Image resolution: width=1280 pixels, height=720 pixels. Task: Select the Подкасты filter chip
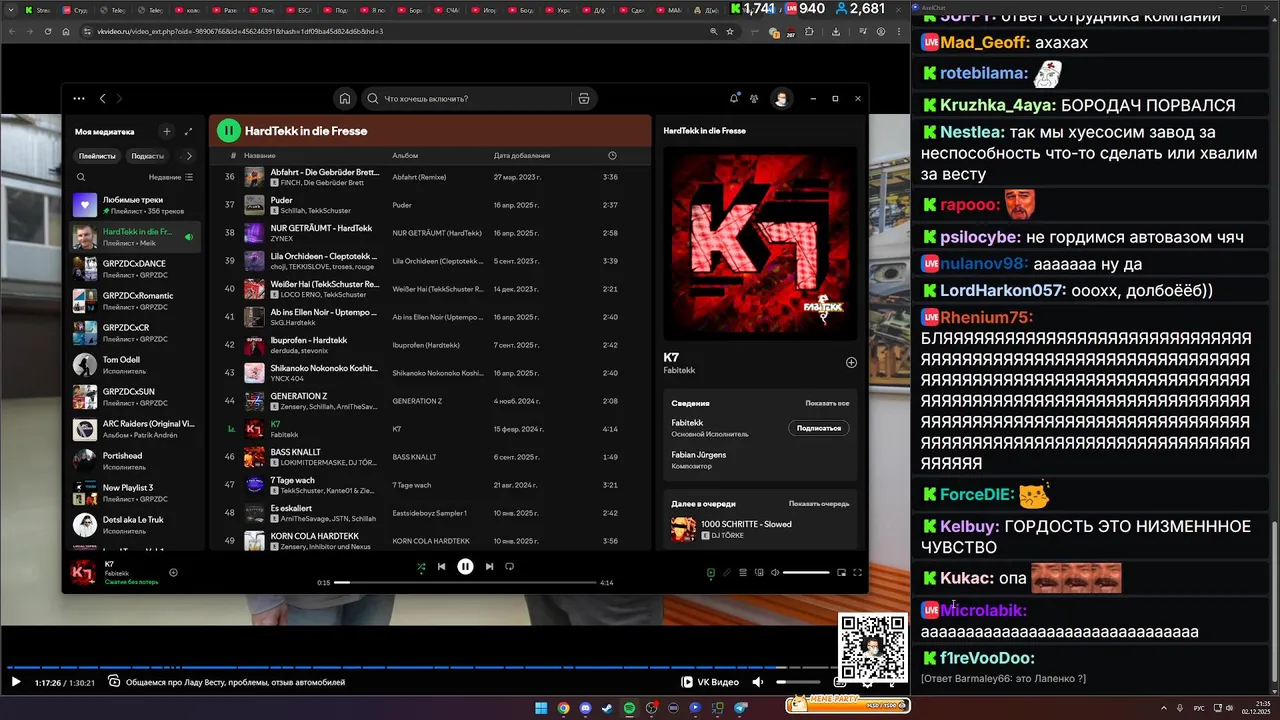147,156
